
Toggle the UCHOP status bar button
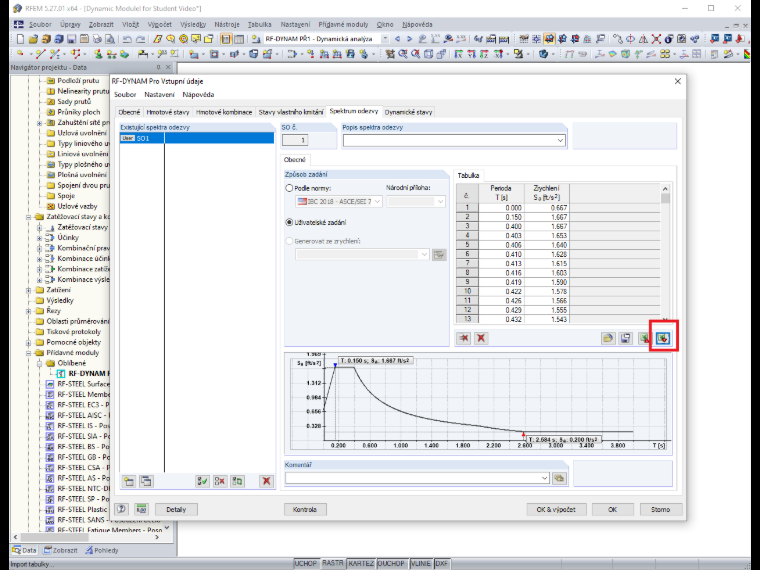[x=306, y=563]
